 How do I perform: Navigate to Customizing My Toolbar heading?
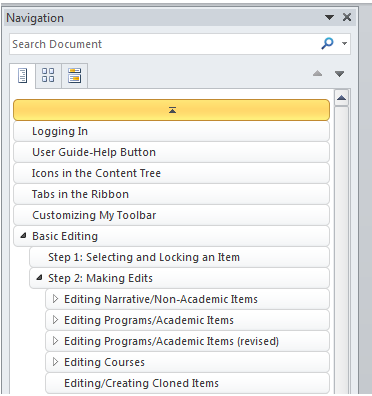click(x=171, y=215)
